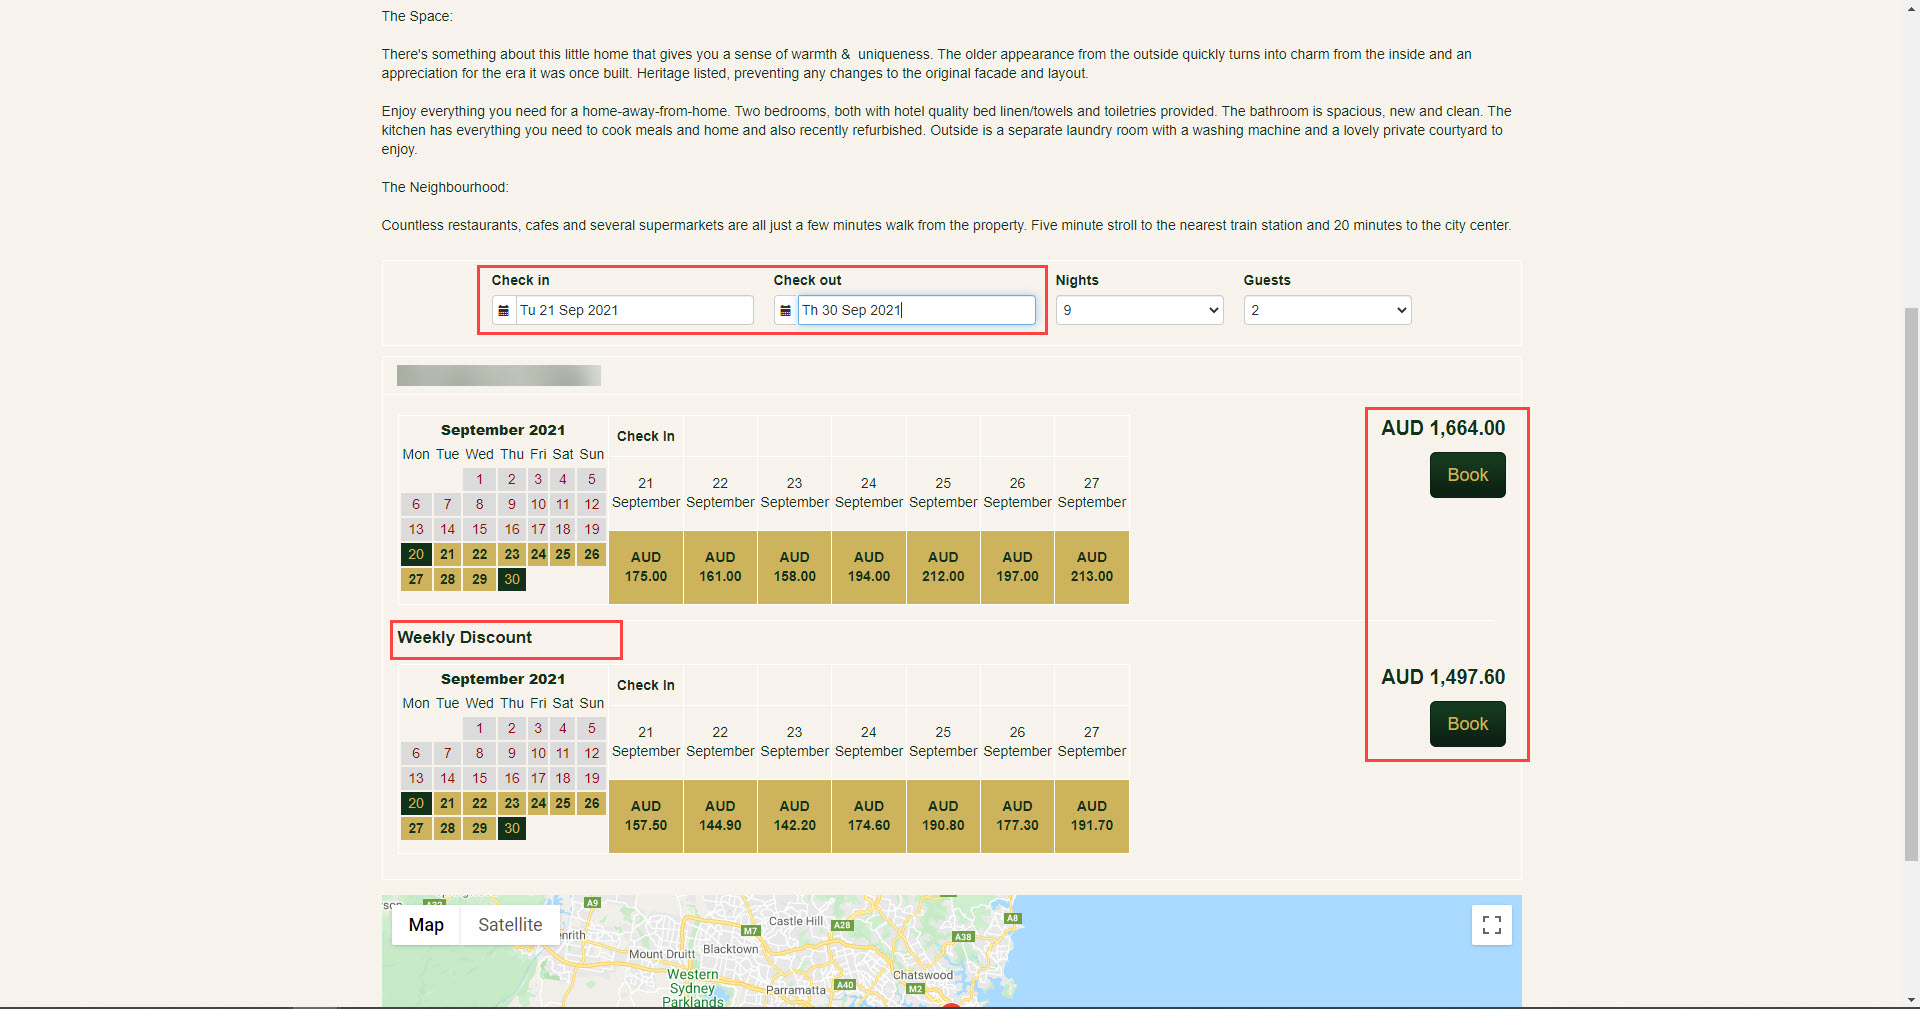Click the page scrollbar's up arrow
This screenshot has height=1009, width=1920.
point(1911,8)
